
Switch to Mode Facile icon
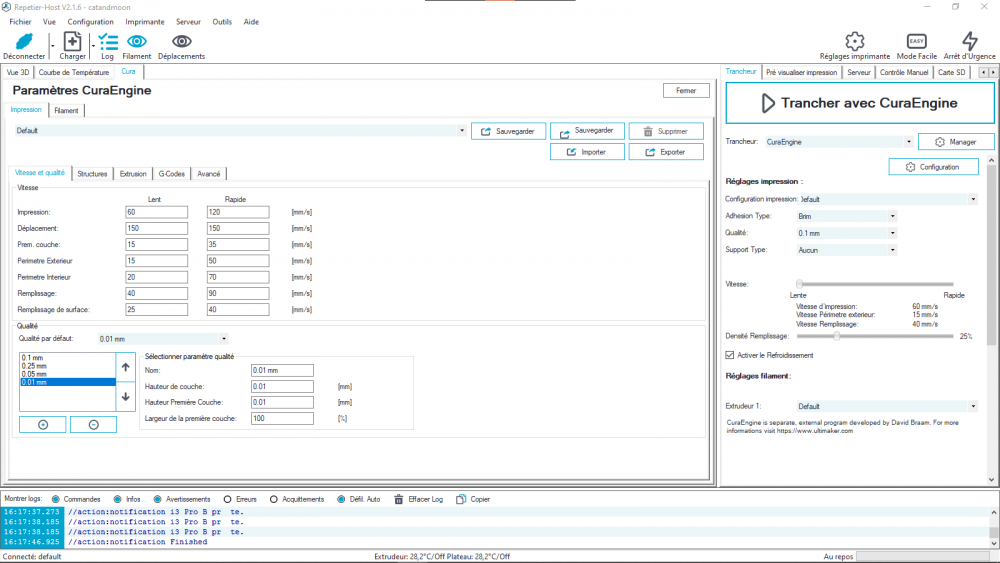pyautogui.click(x=916, y=41)
